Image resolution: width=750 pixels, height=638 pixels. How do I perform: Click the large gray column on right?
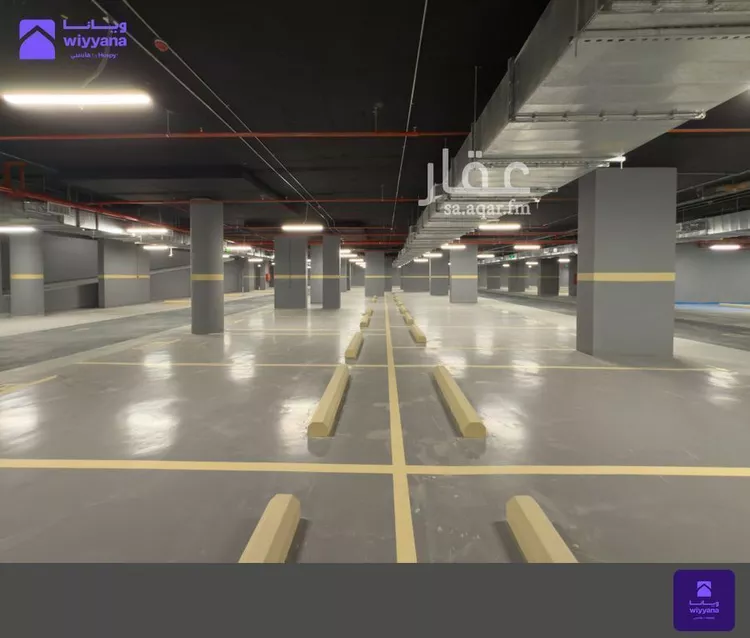(x=626, y=263)
